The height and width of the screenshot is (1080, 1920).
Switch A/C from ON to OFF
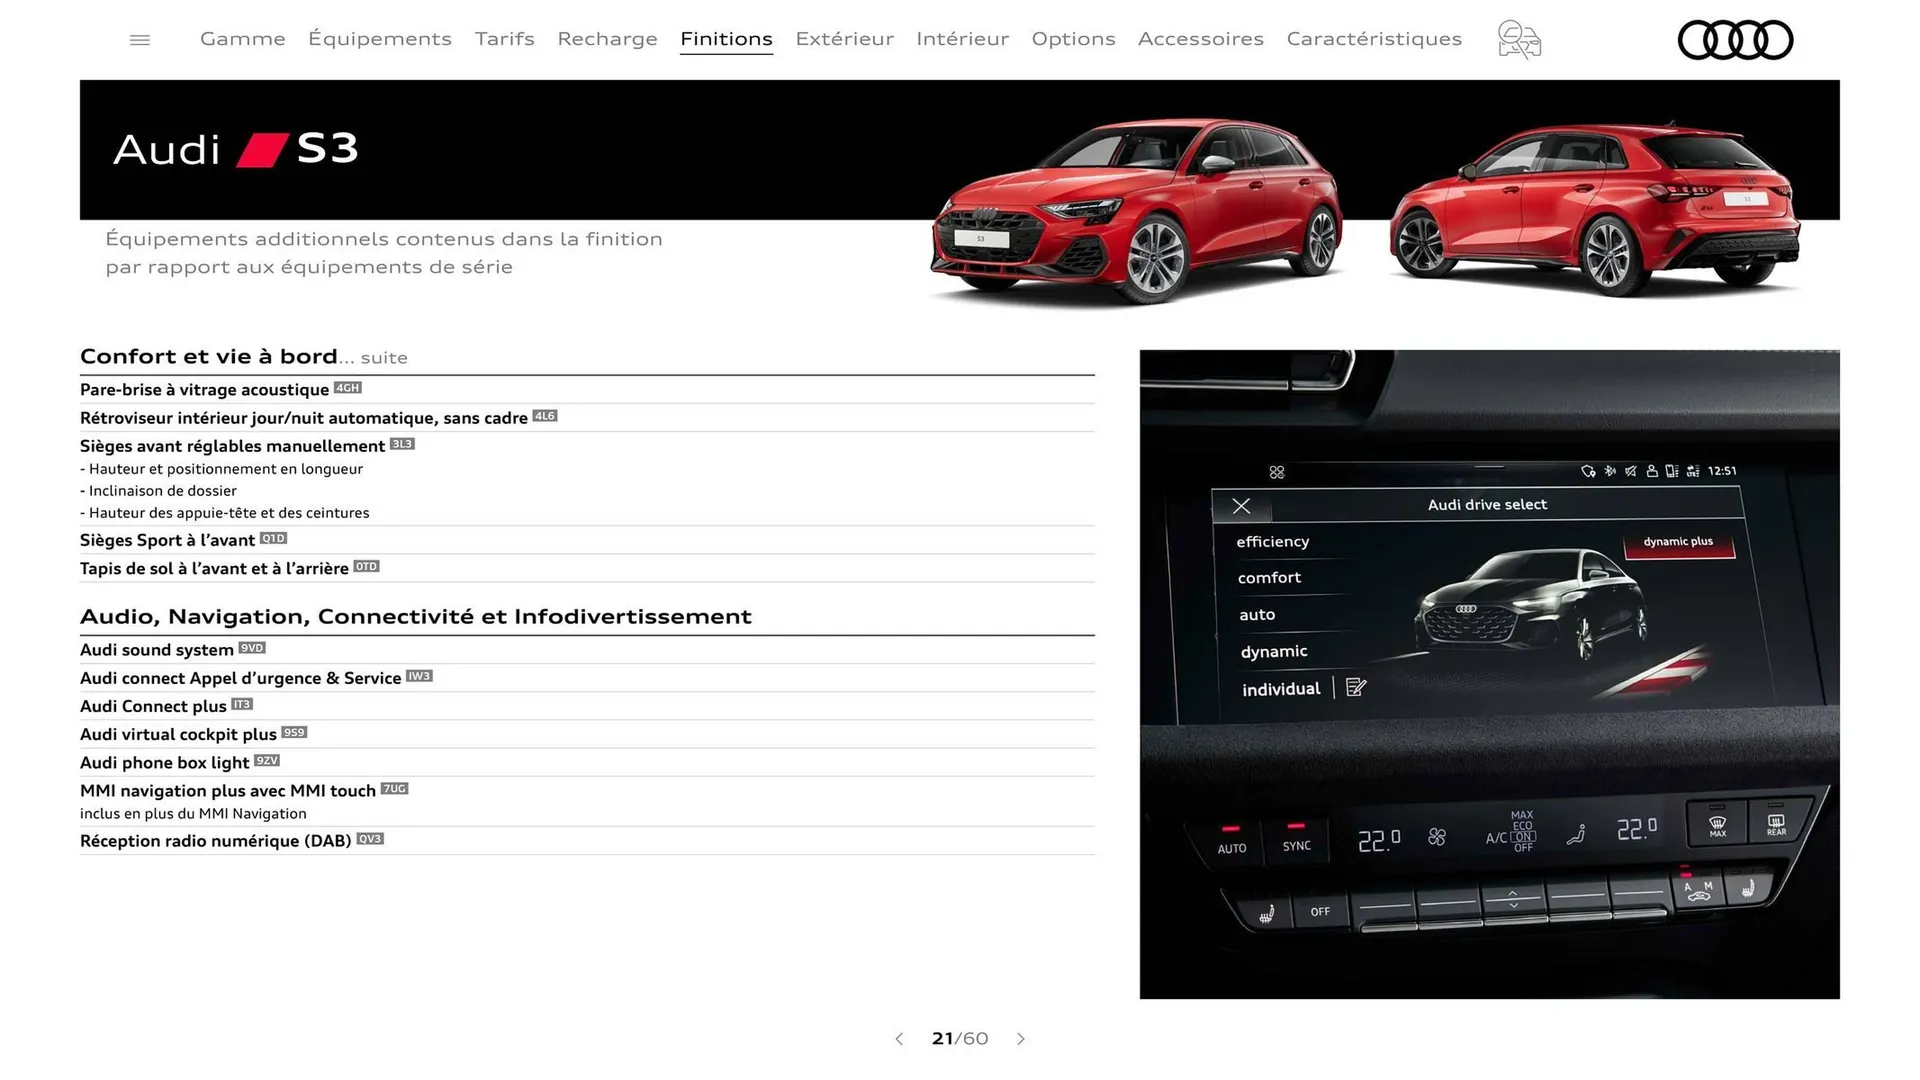click(x=1522, y=837)
